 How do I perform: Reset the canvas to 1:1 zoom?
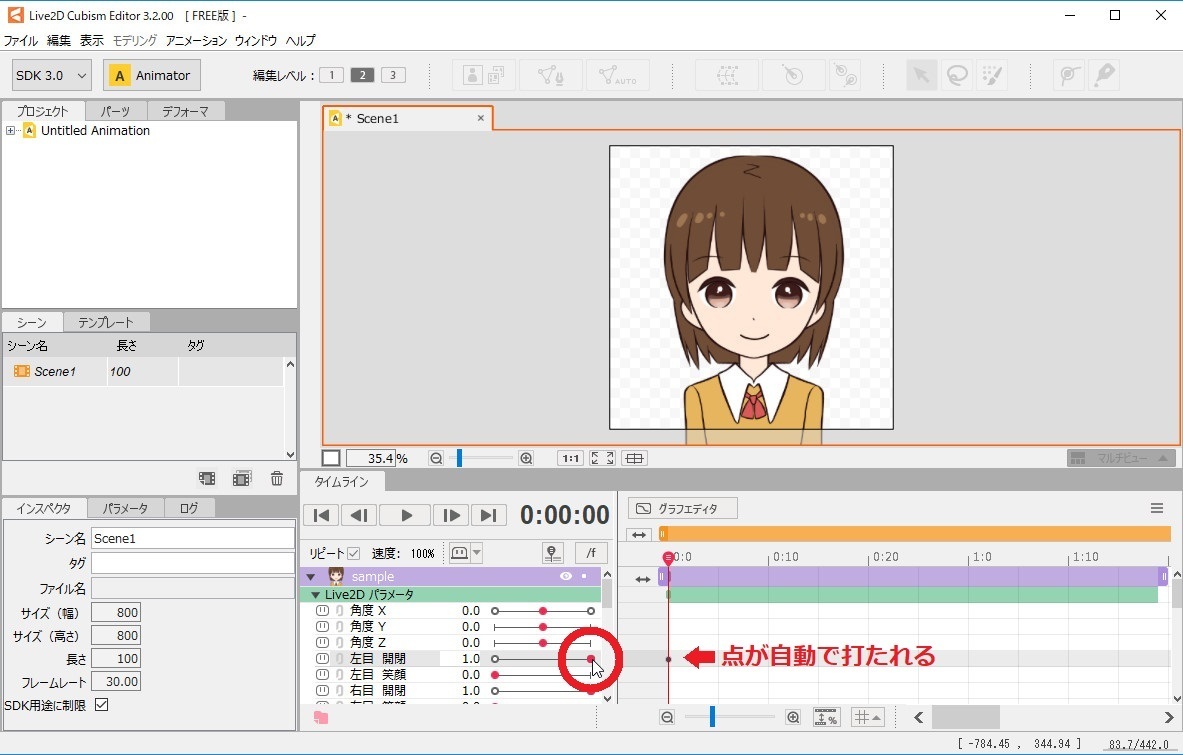570,458
